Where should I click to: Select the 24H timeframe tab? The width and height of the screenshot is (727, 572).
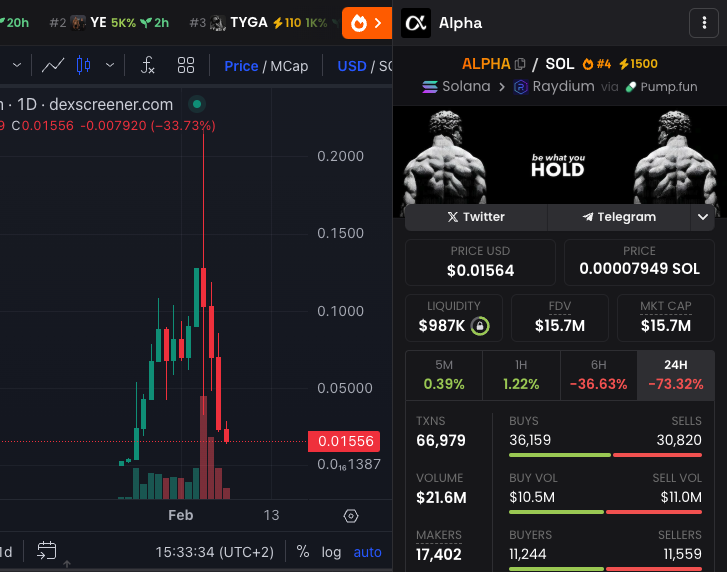(x=676, y=375)
